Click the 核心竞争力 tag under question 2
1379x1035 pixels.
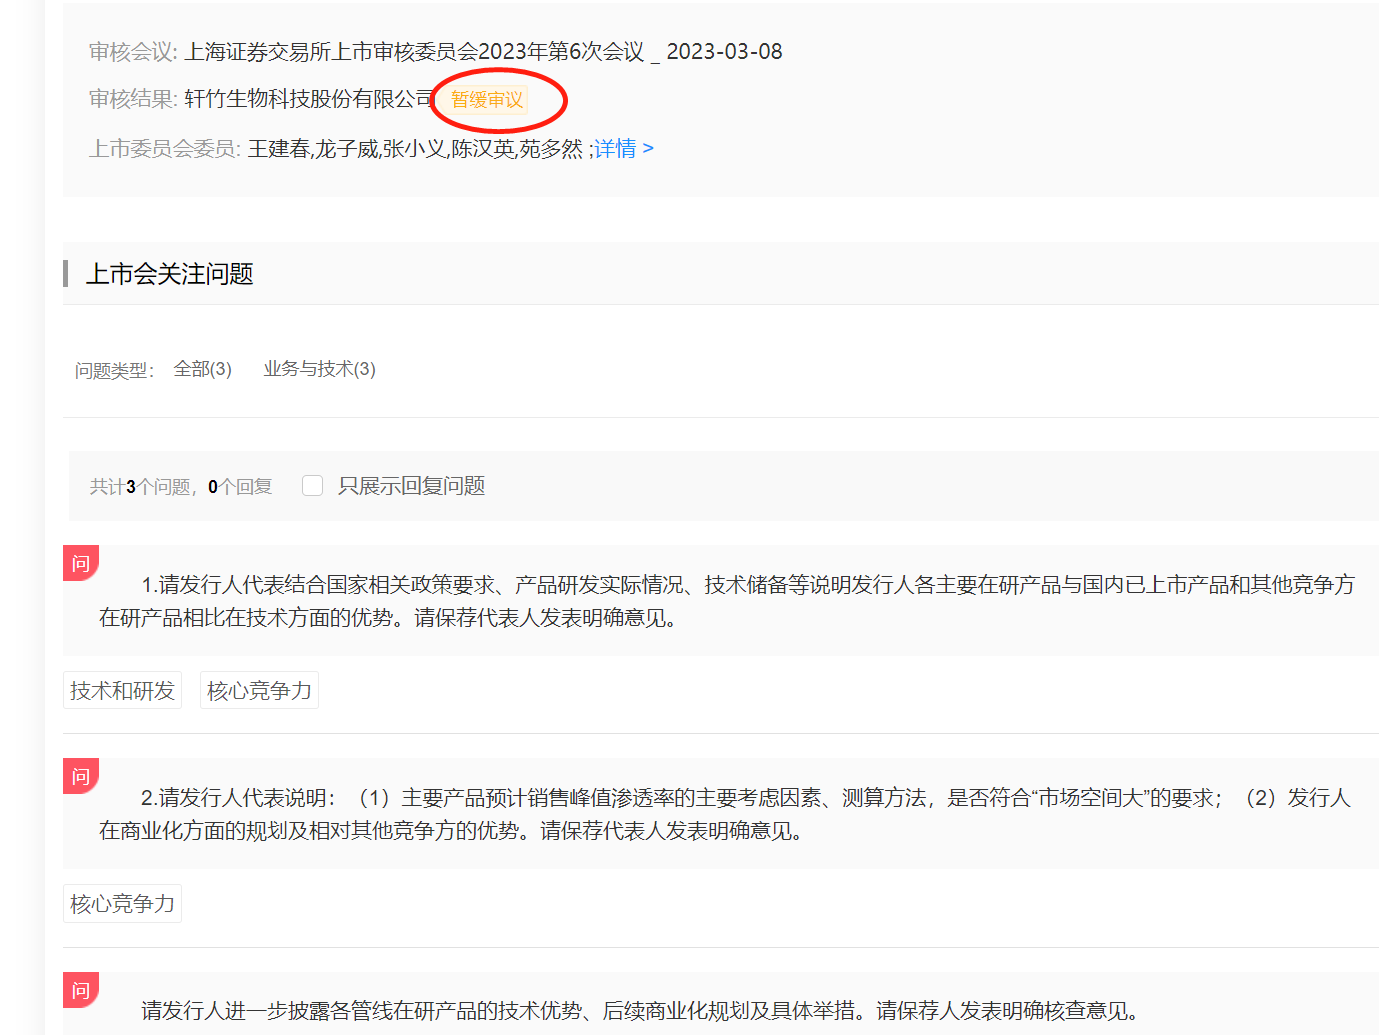click(122, 904)
